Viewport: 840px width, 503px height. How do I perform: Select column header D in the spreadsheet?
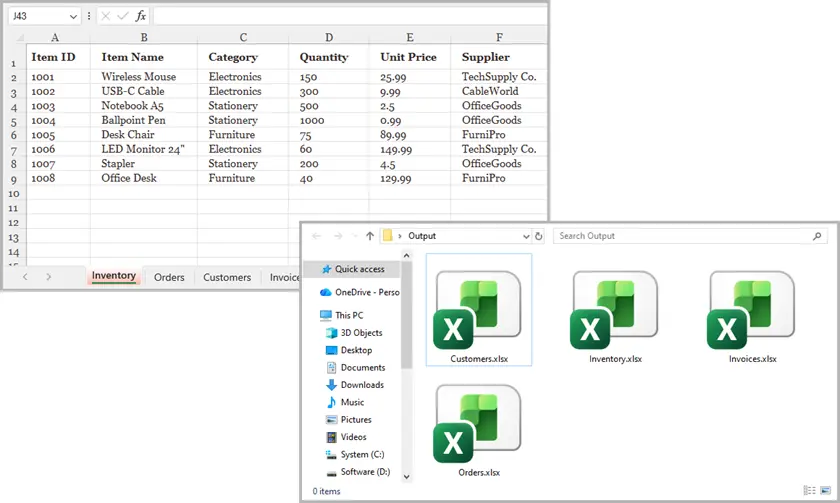[329, 38]
